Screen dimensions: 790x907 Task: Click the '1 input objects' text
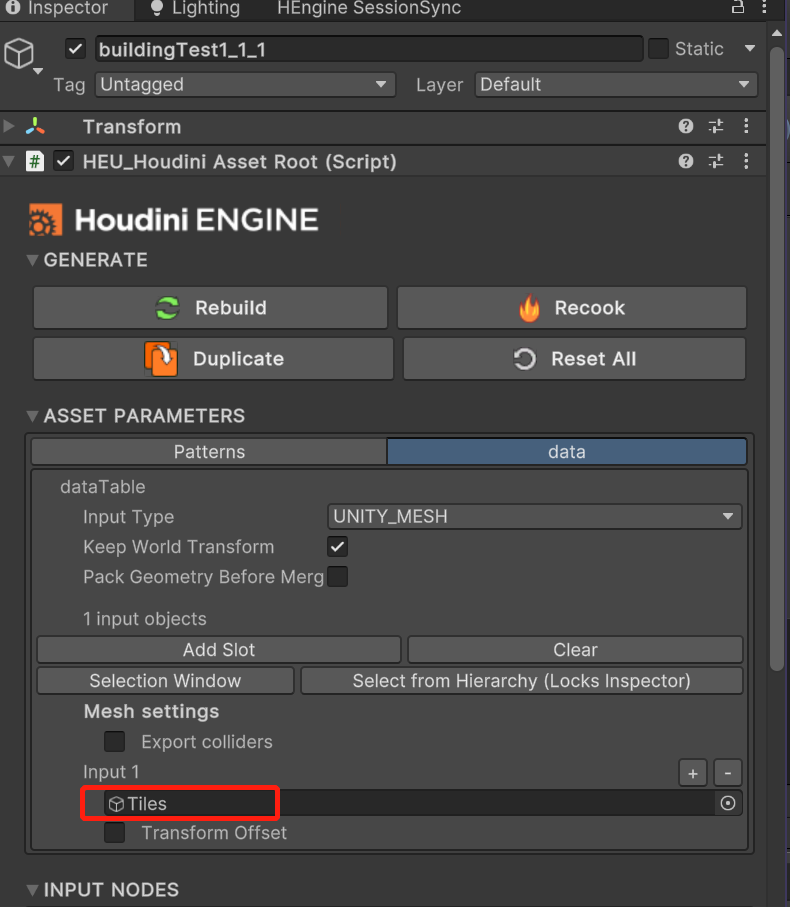[145, 619]
